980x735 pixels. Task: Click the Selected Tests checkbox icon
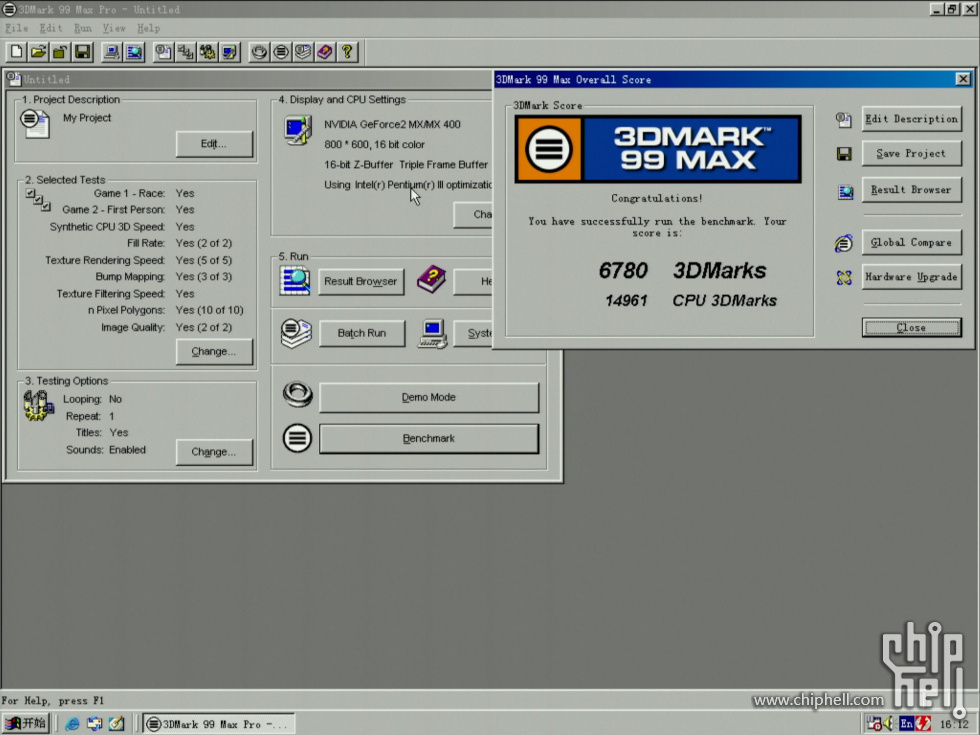click(38, 199)
